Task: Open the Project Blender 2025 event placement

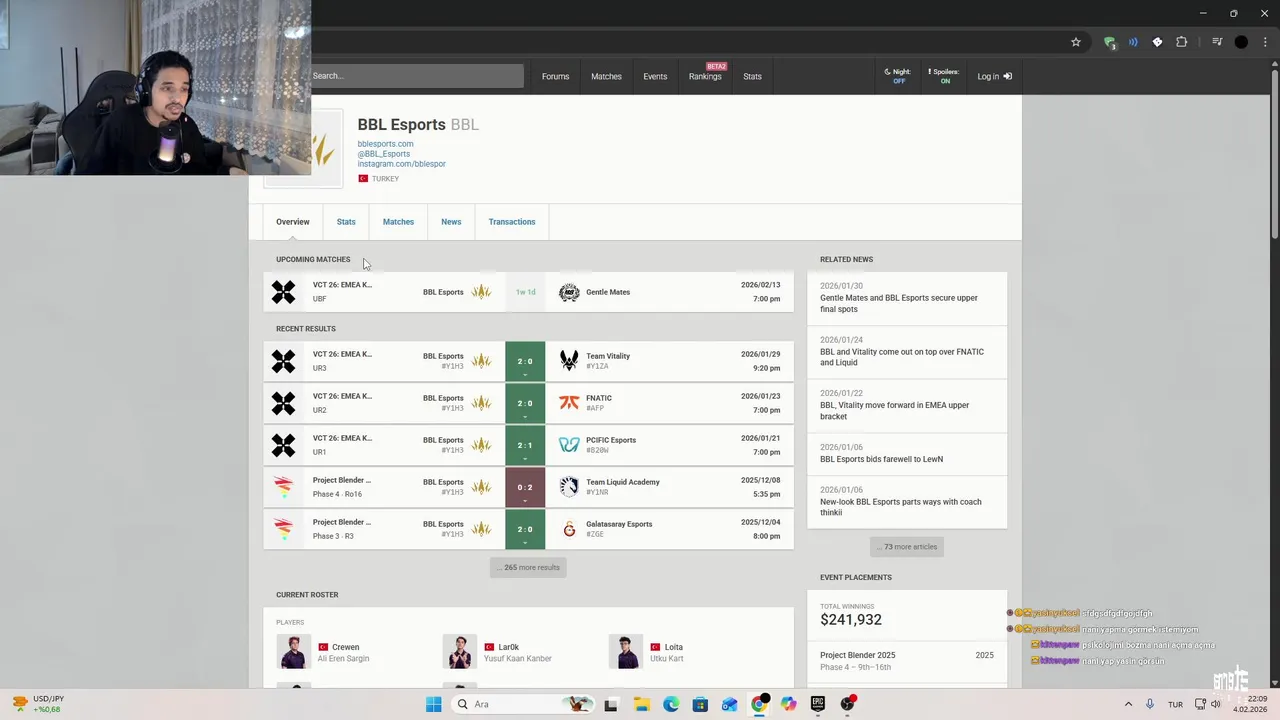Action: pos(907,662)
